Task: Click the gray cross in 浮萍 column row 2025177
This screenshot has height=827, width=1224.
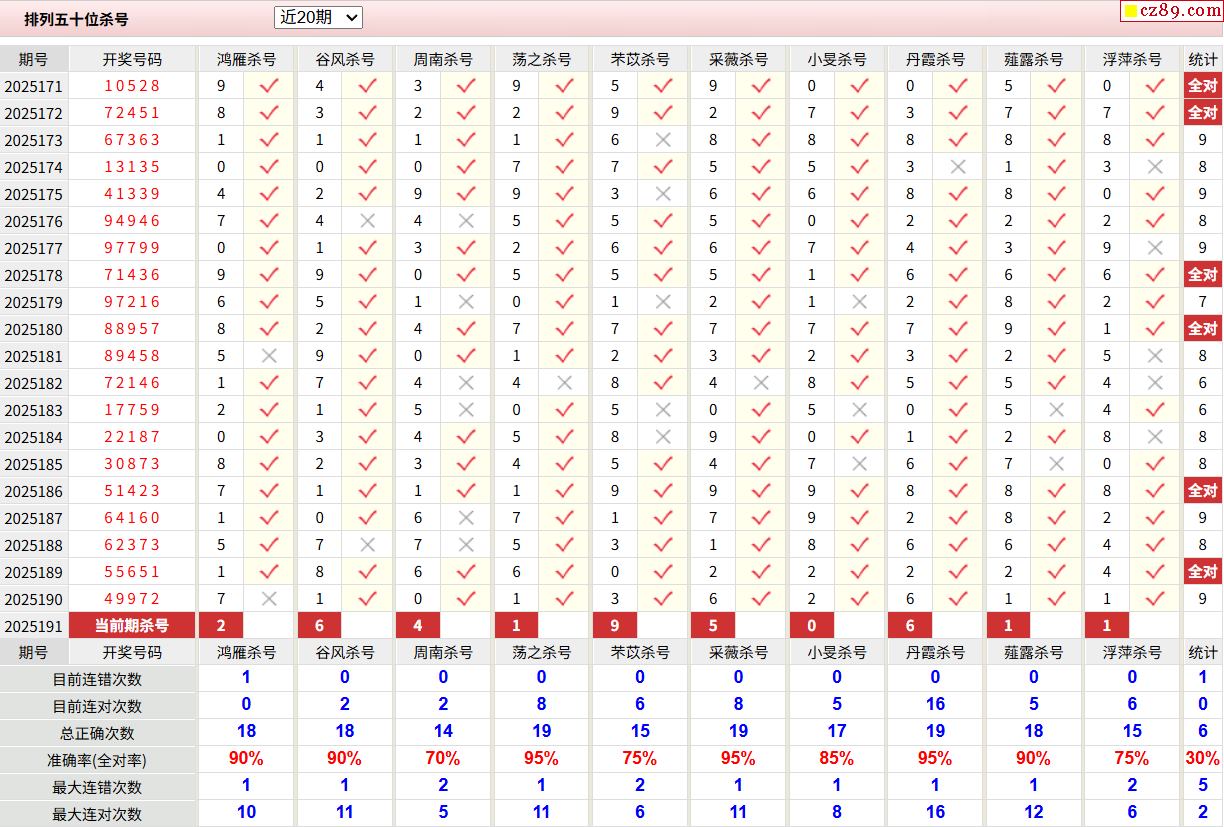Action: [x=1155, y=248]
